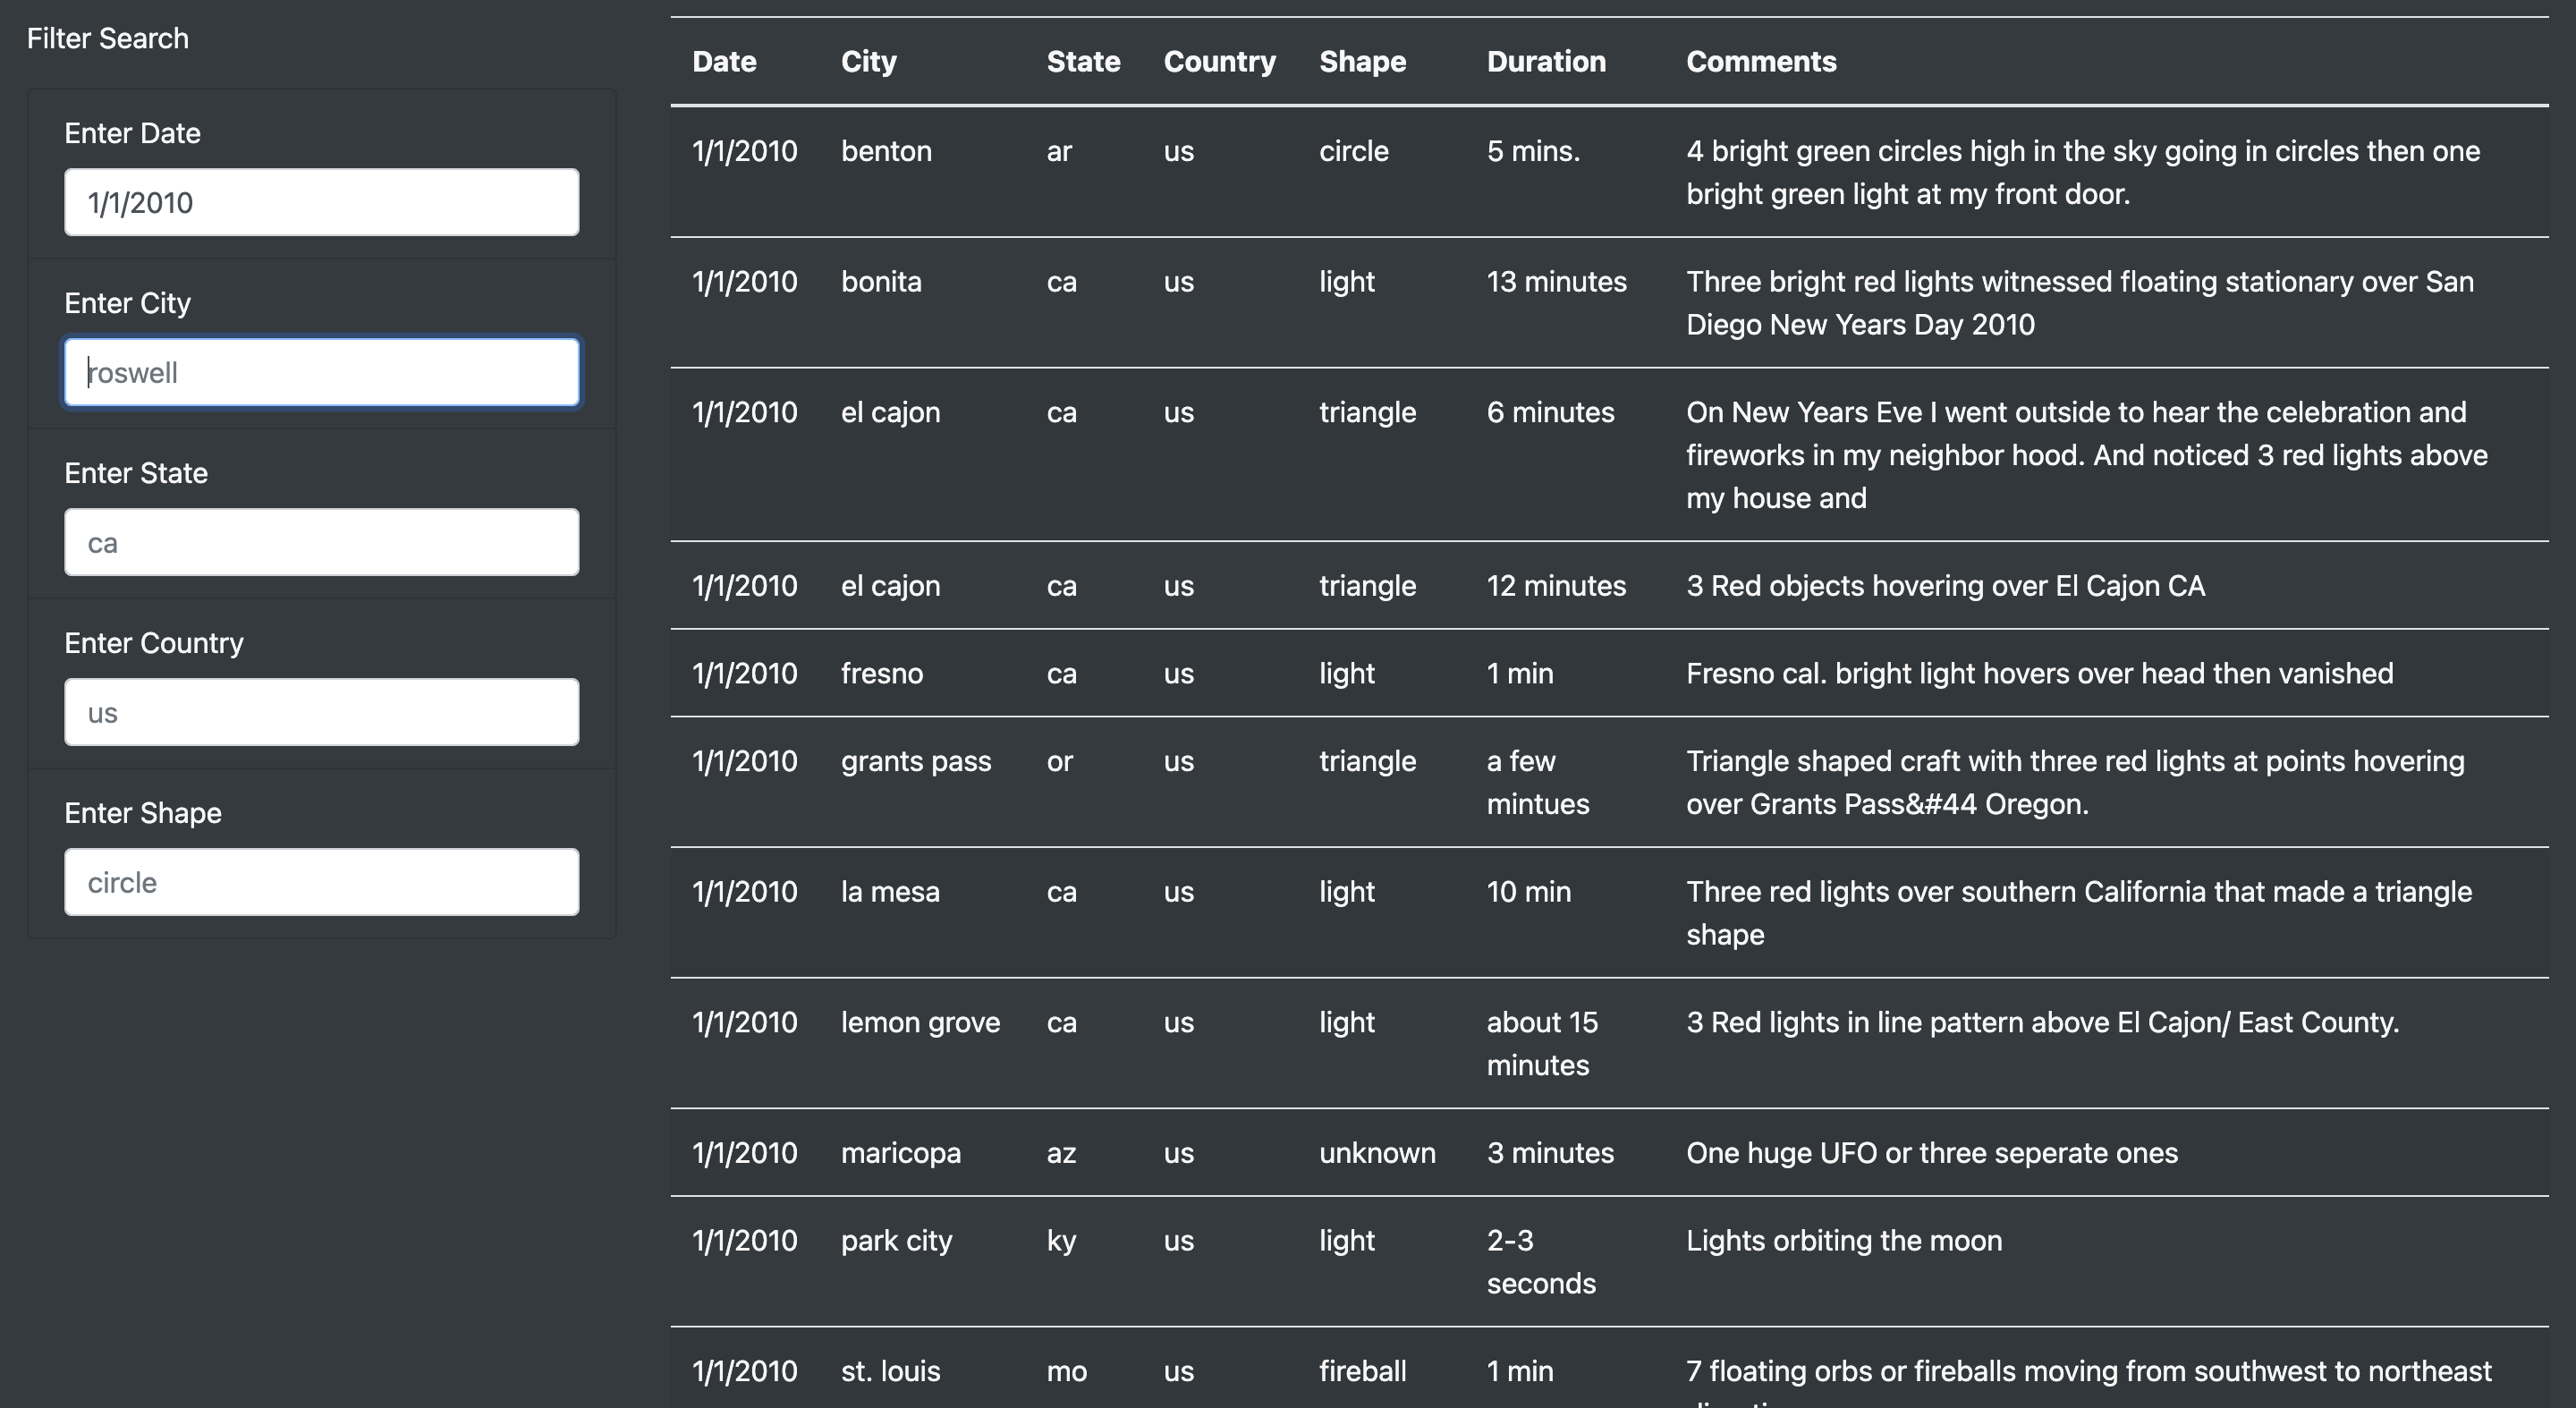Click the grants pass city cell
2576x1408 pixels.
(916, 761)
